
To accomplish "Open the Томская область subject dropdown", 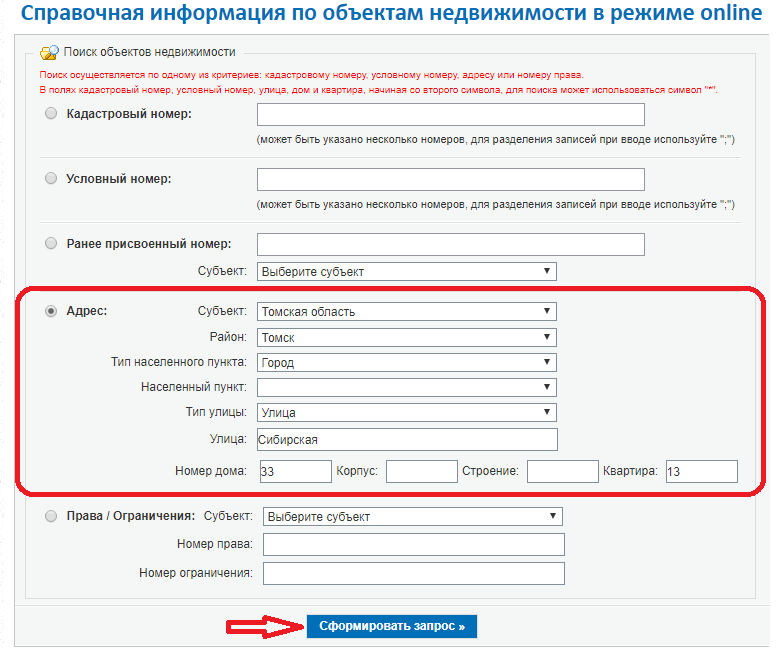I will [x=406, y=312].
